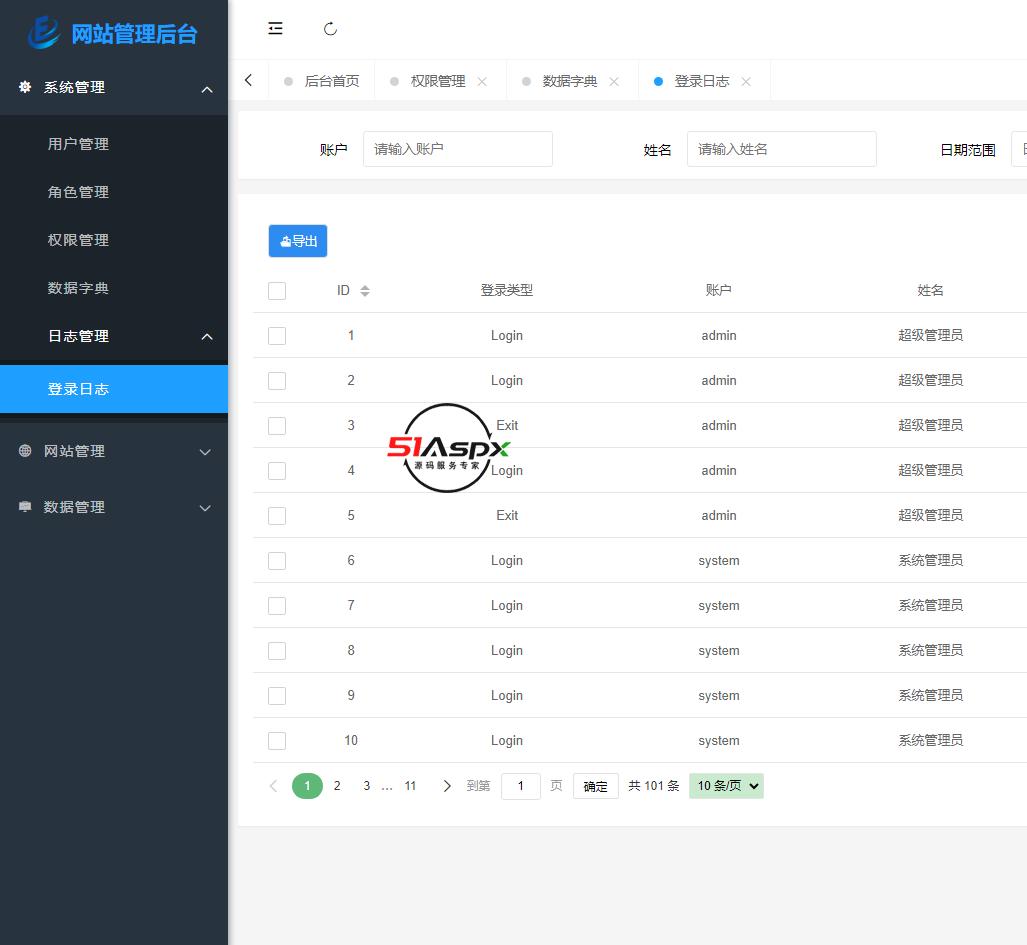This screenshot has height=945, width=1027.
Task: Close the 登录日志 tab
Action: coord(745,81)
